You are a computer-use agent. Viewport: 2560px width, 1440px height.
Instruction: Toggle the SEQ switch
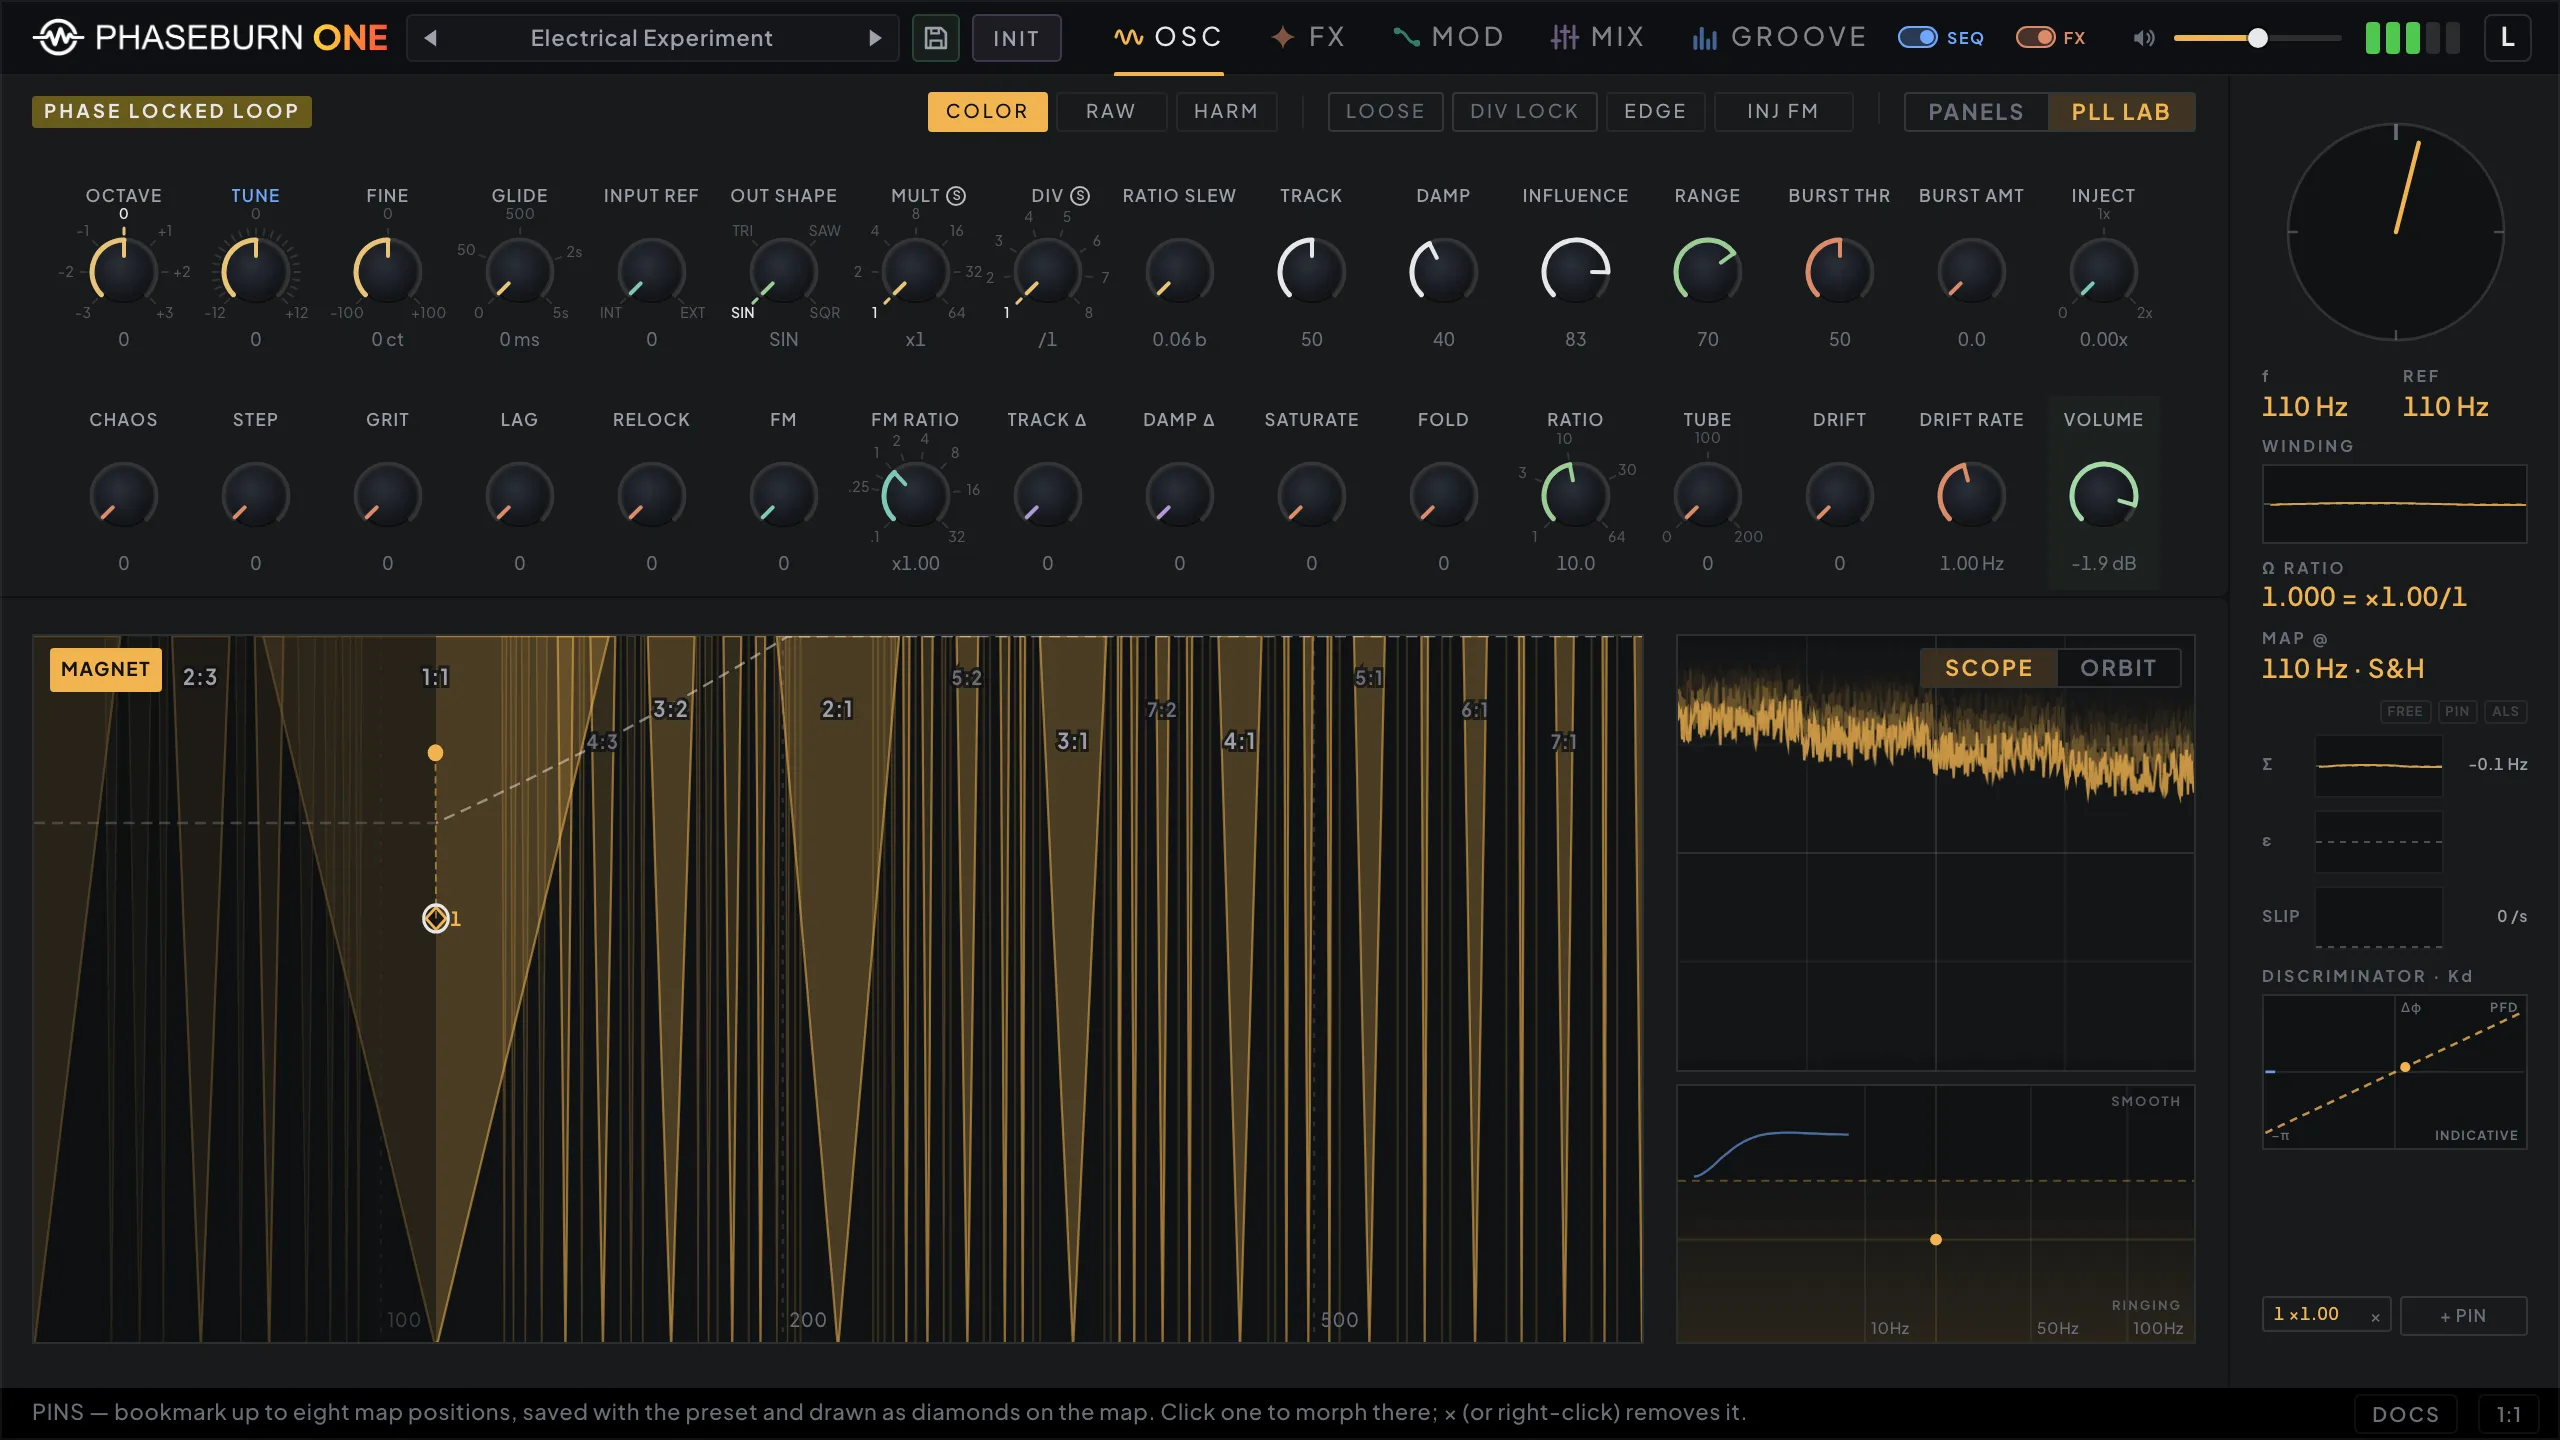pos(1917,38)
